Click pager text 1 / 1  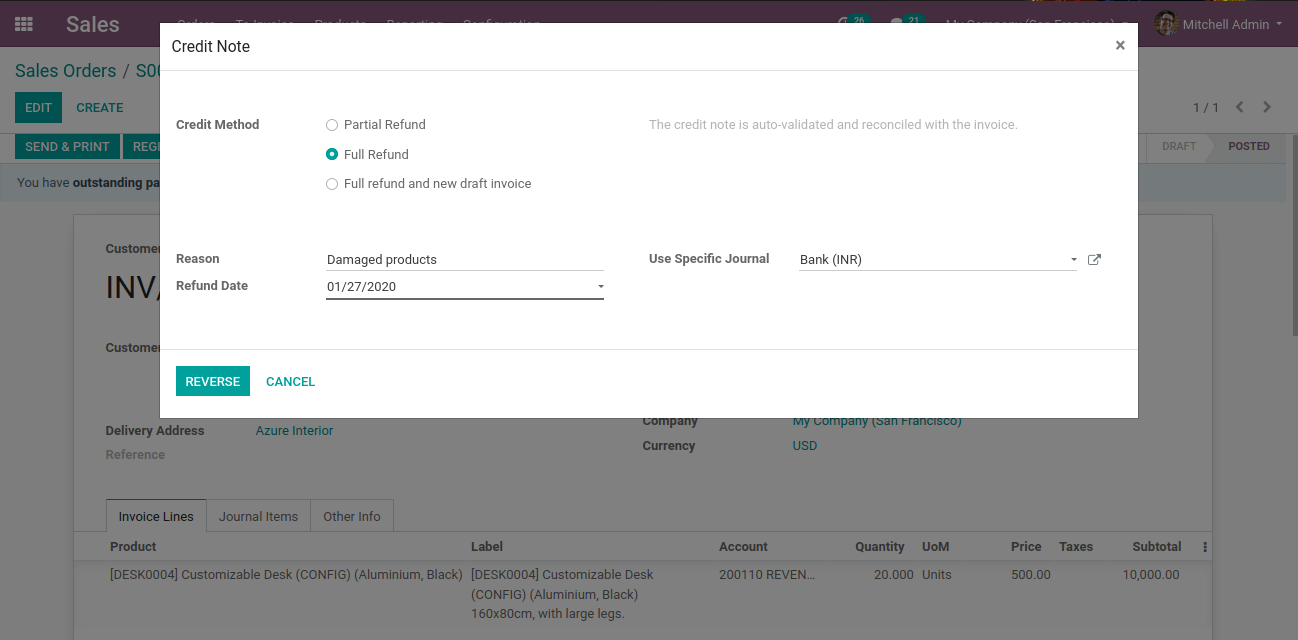click(1206, 107)
